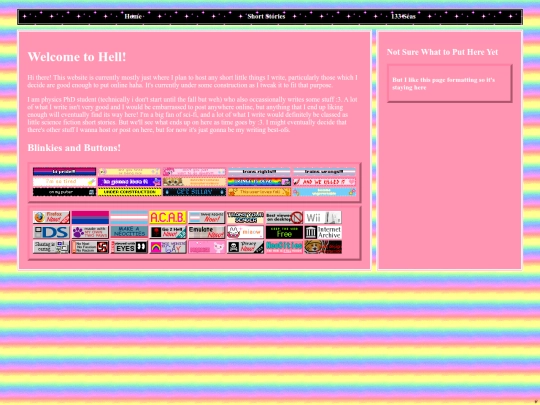The image size is (540, 405).
Task: Click the 'But I like this page formatting' box
Action: (449, 83)
